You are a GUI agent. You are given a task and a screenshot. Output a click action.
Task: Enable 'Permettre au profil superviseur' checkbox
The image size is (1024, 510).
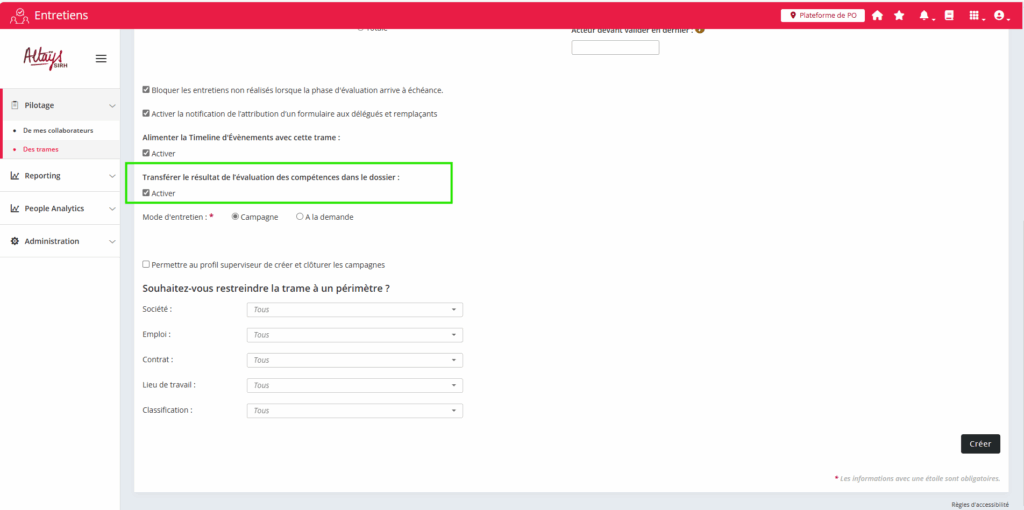pyautogui.click(x=147, y=265)
